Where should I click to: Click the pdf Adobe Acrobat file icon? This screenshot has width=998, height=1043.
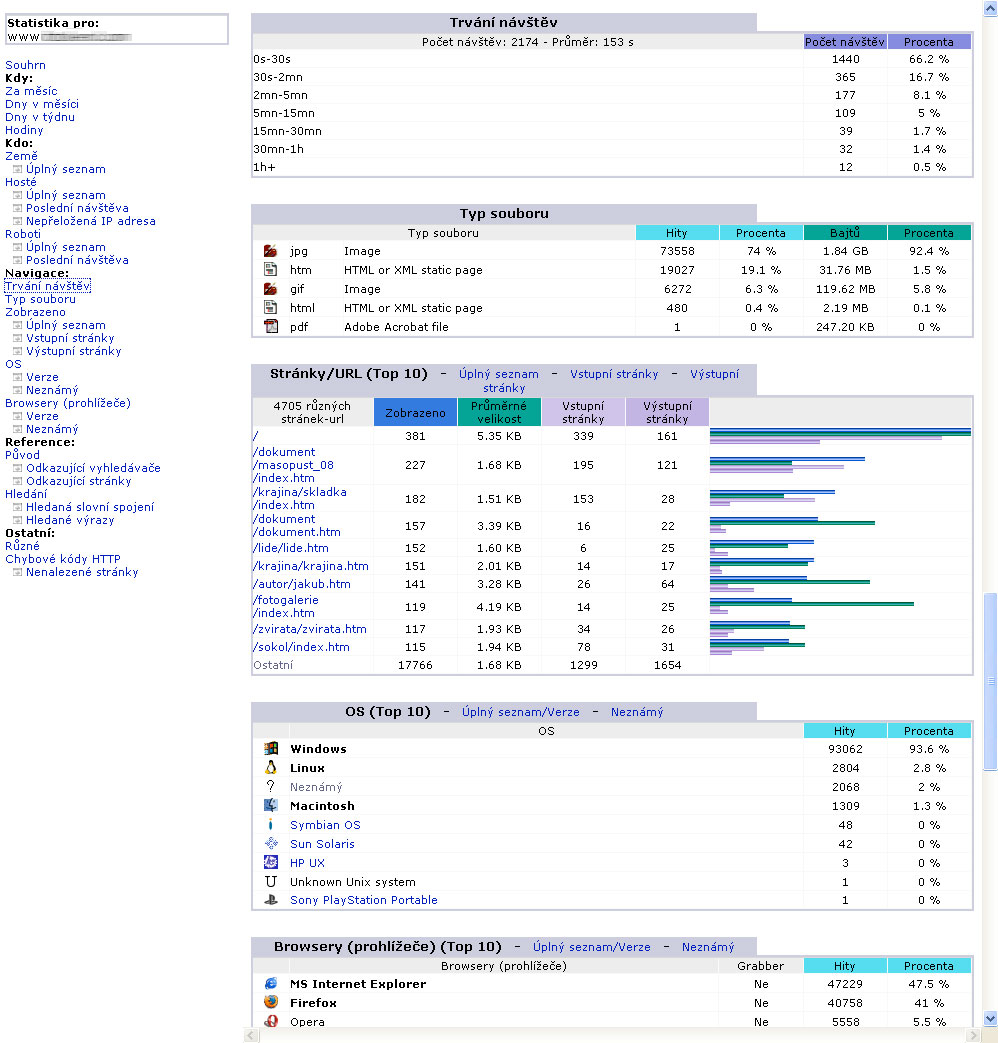coord(270,327)
